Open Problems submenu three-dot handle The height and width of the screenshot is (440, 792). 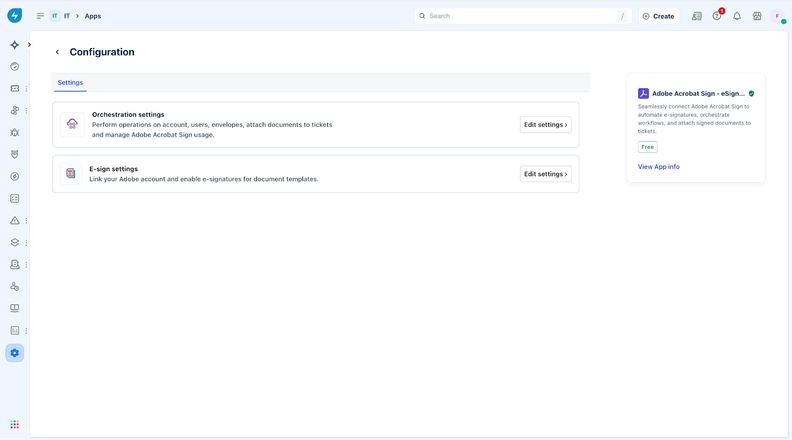[26, 111]
